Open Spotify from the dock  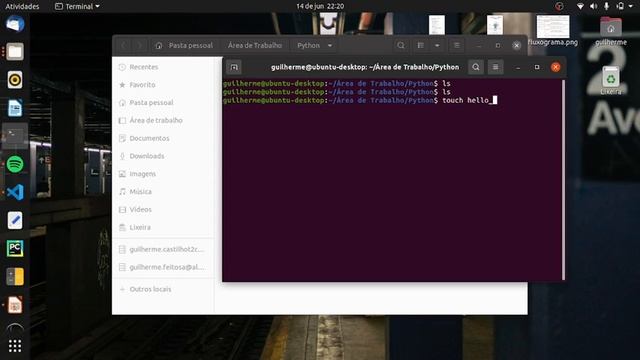pyautogui.click(x=15, y=164)
